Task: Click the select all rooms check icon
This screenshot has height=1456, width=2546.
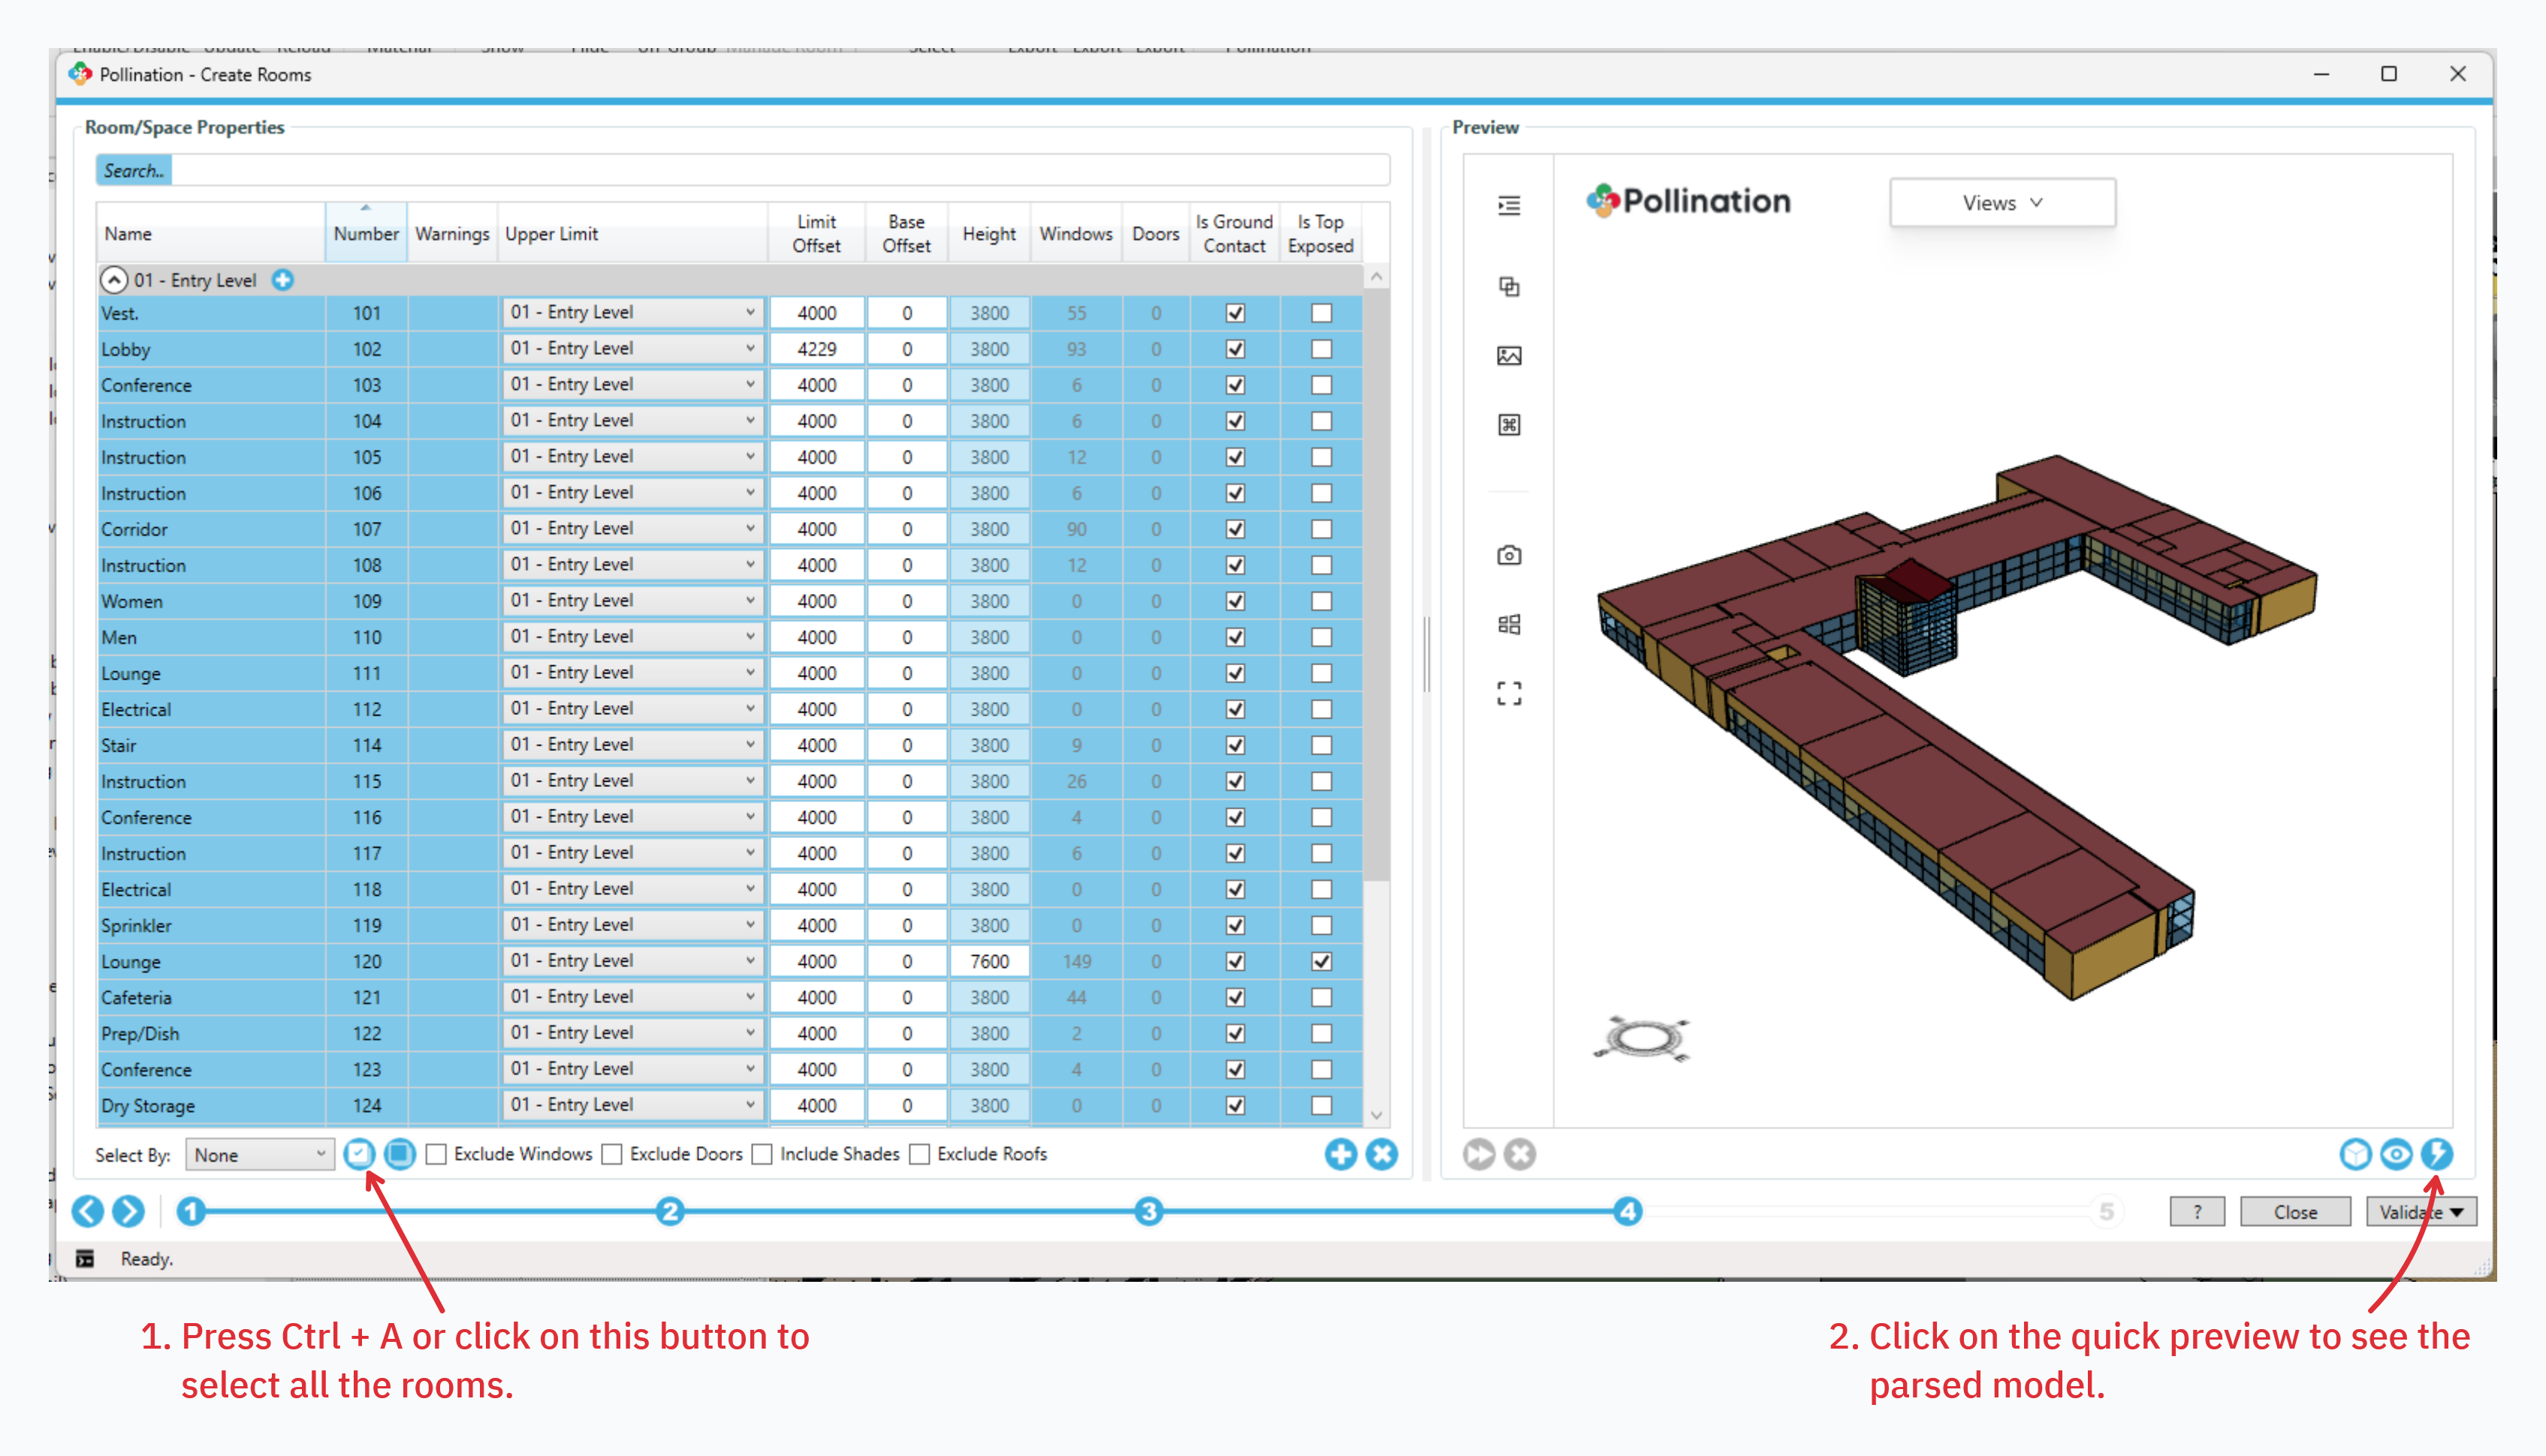Action: 359,1154
